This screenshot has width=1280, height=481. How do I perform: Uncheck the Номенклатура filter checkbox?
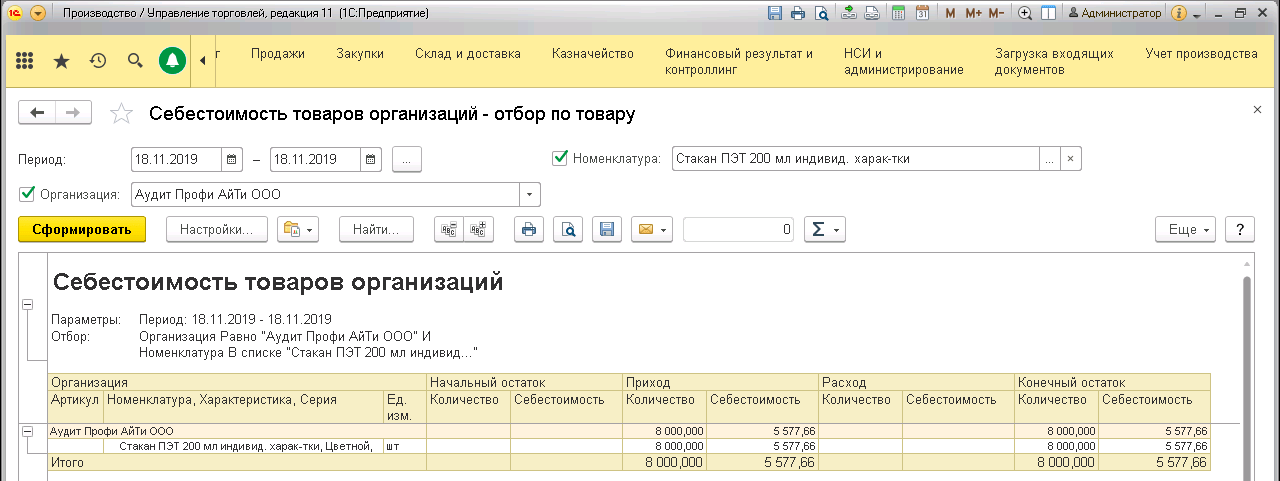click(x=560, y=158)
